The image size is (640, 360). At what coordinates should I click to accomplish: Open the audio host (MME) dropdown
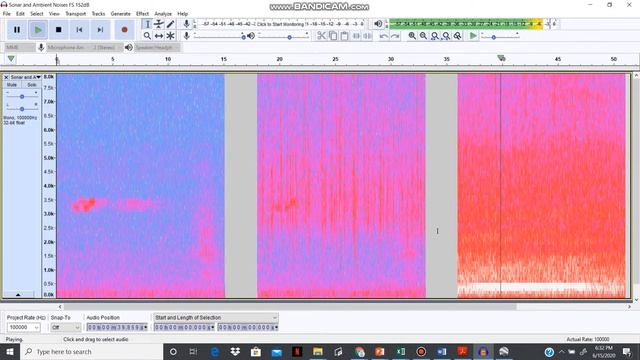point(20,47)
